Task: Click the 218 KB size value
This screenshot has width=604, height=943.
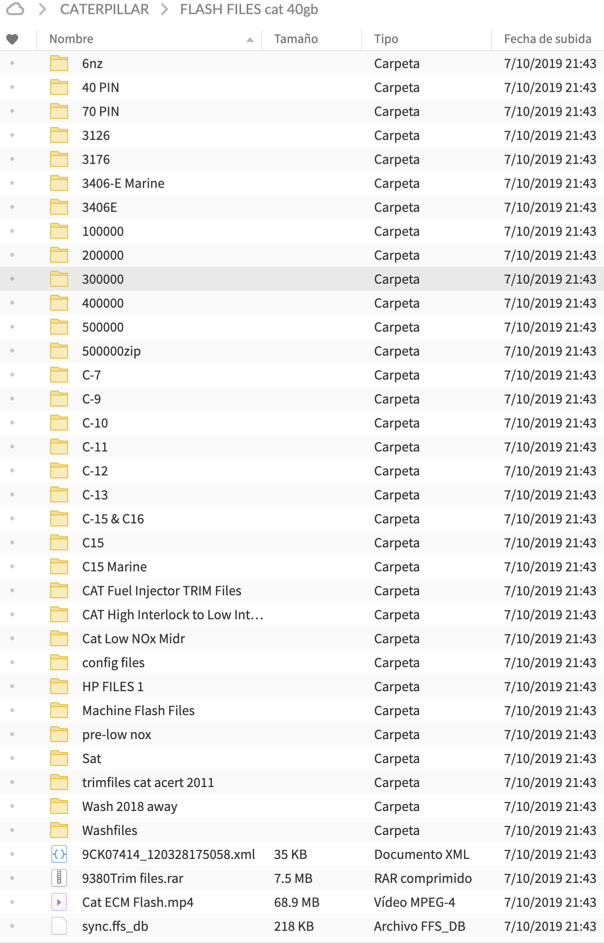Action: [294, 926]
